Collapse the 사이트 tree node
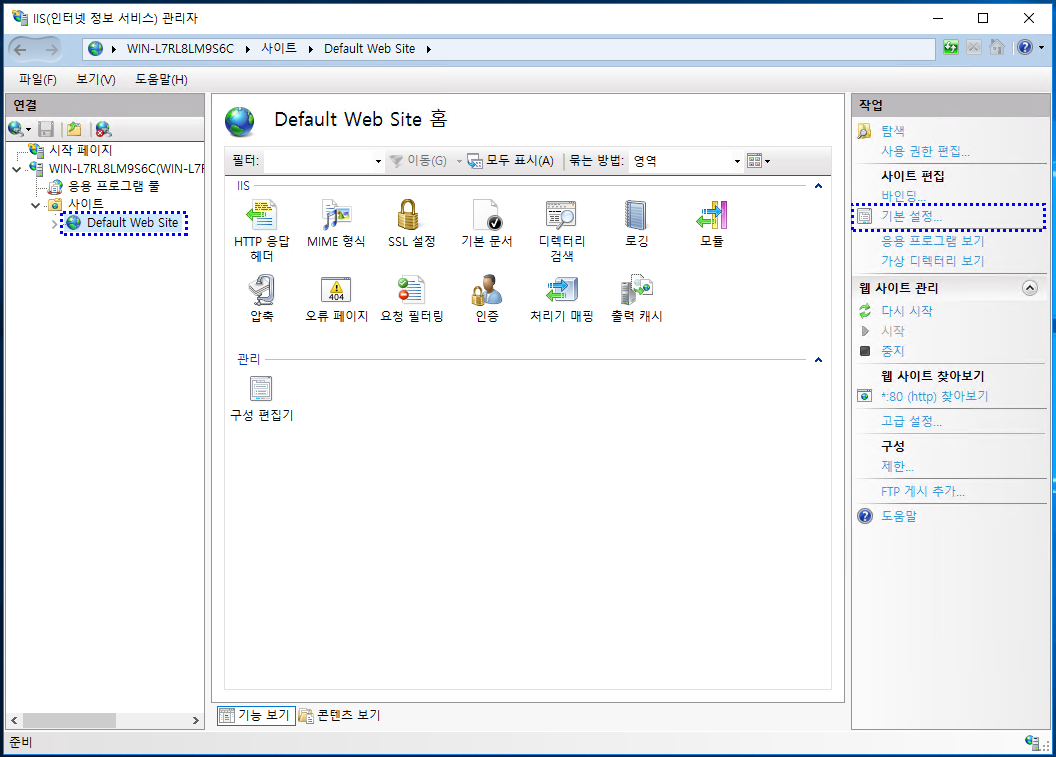1056x757 pixels. tap(36, 205)
